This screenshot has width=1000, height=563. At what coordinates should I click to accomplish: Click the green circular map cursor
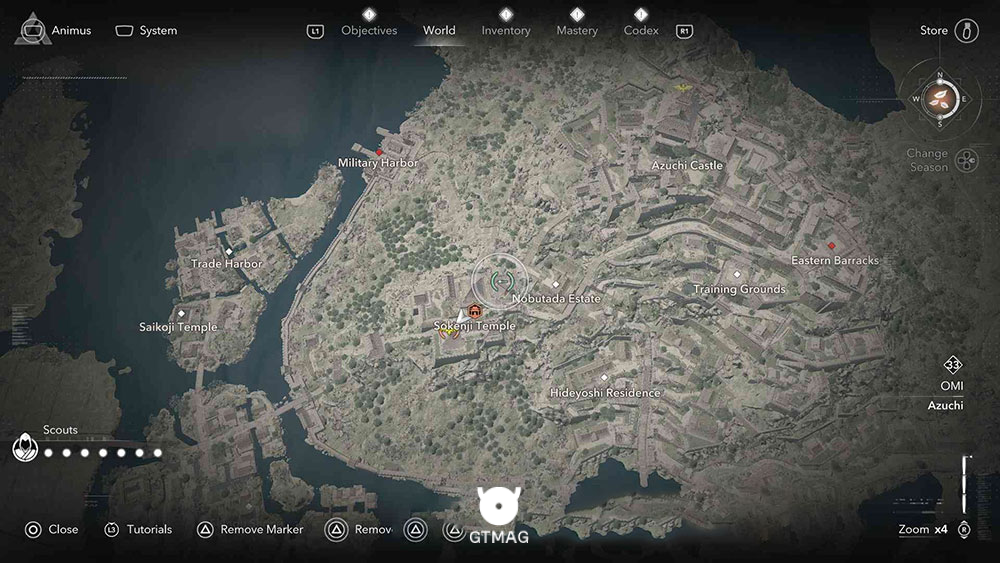502,281
